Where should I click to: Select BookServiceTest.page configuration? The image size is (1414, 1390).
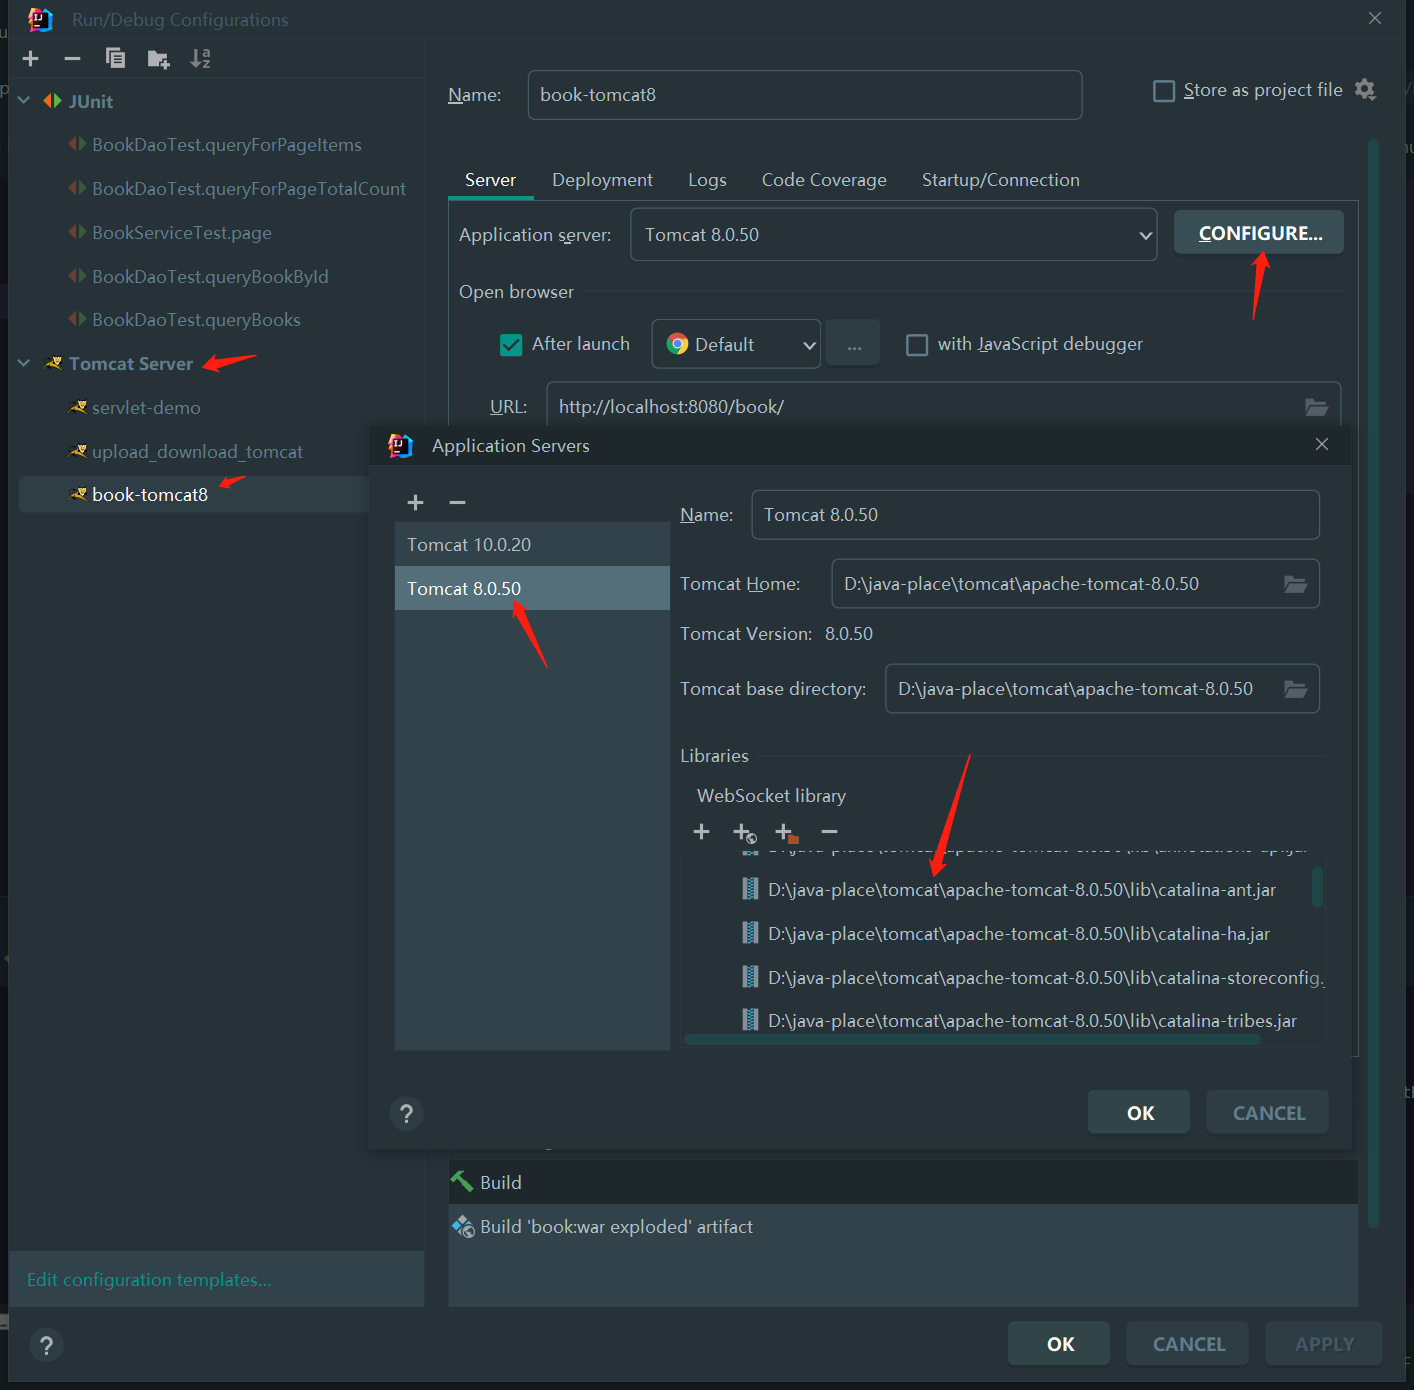click(182, 233)
